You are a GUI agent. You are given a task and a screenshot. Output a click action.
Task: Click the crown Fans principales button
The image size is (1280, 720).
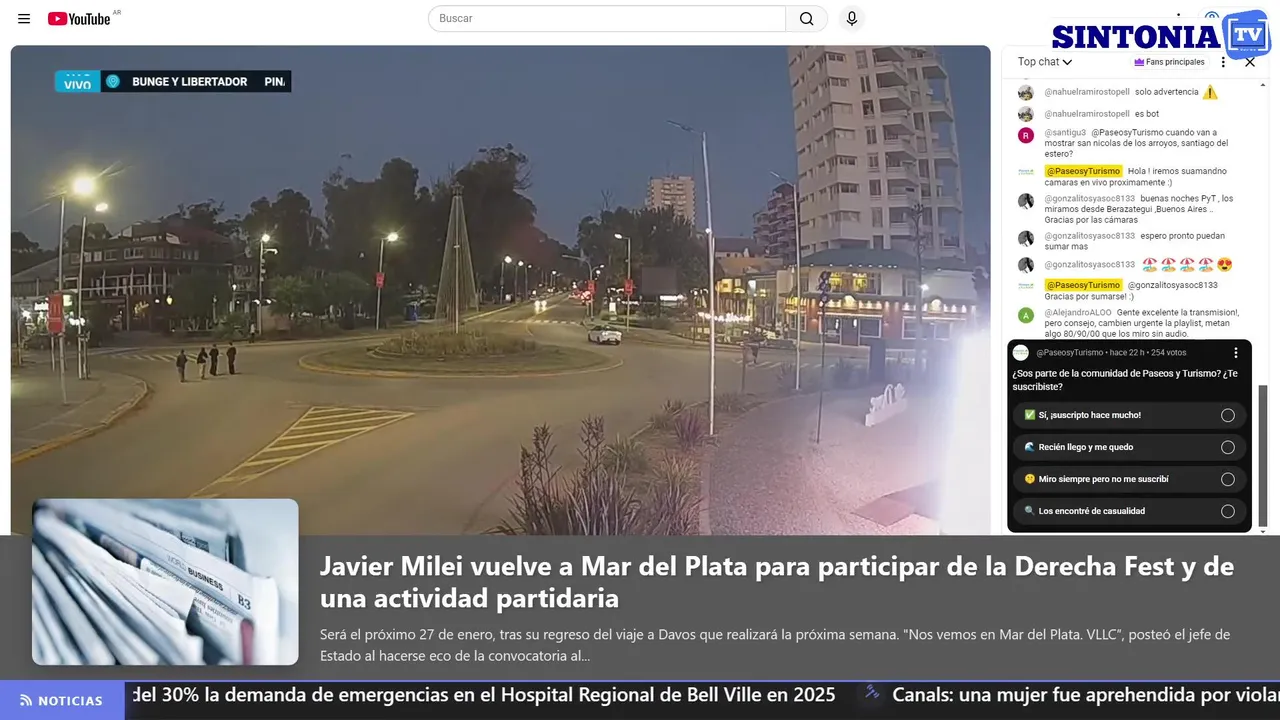pos(1169,62)
